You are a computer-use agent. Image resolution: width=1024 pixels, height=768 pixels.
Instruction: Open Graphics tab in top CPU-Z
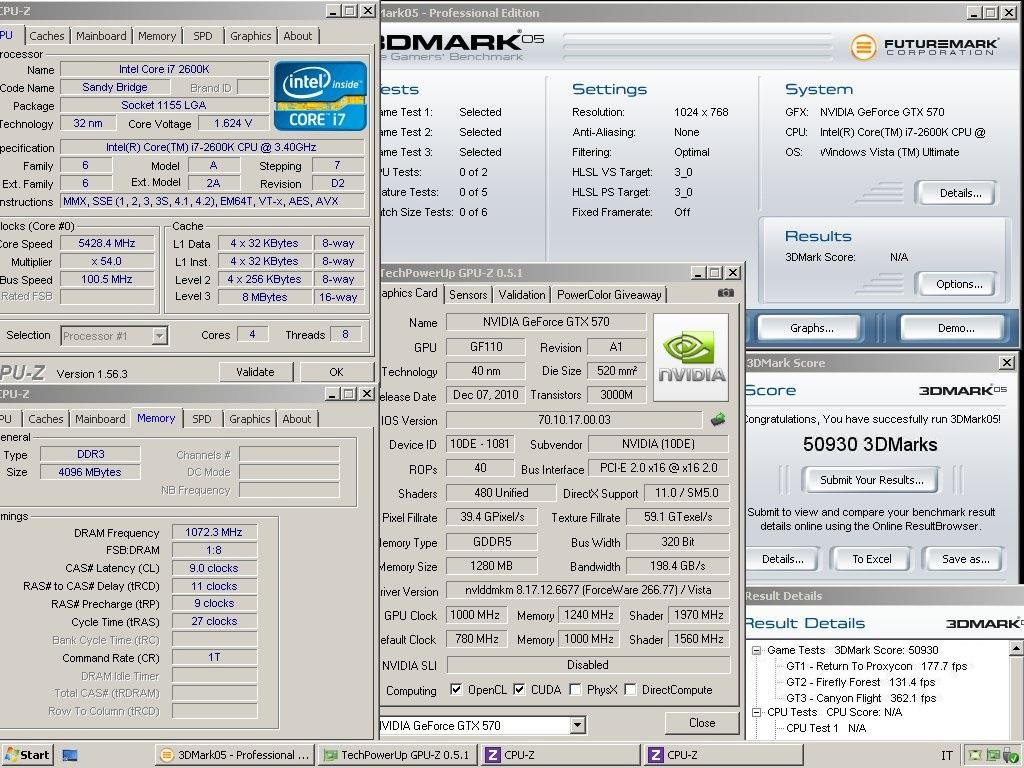tap(251, 36)
